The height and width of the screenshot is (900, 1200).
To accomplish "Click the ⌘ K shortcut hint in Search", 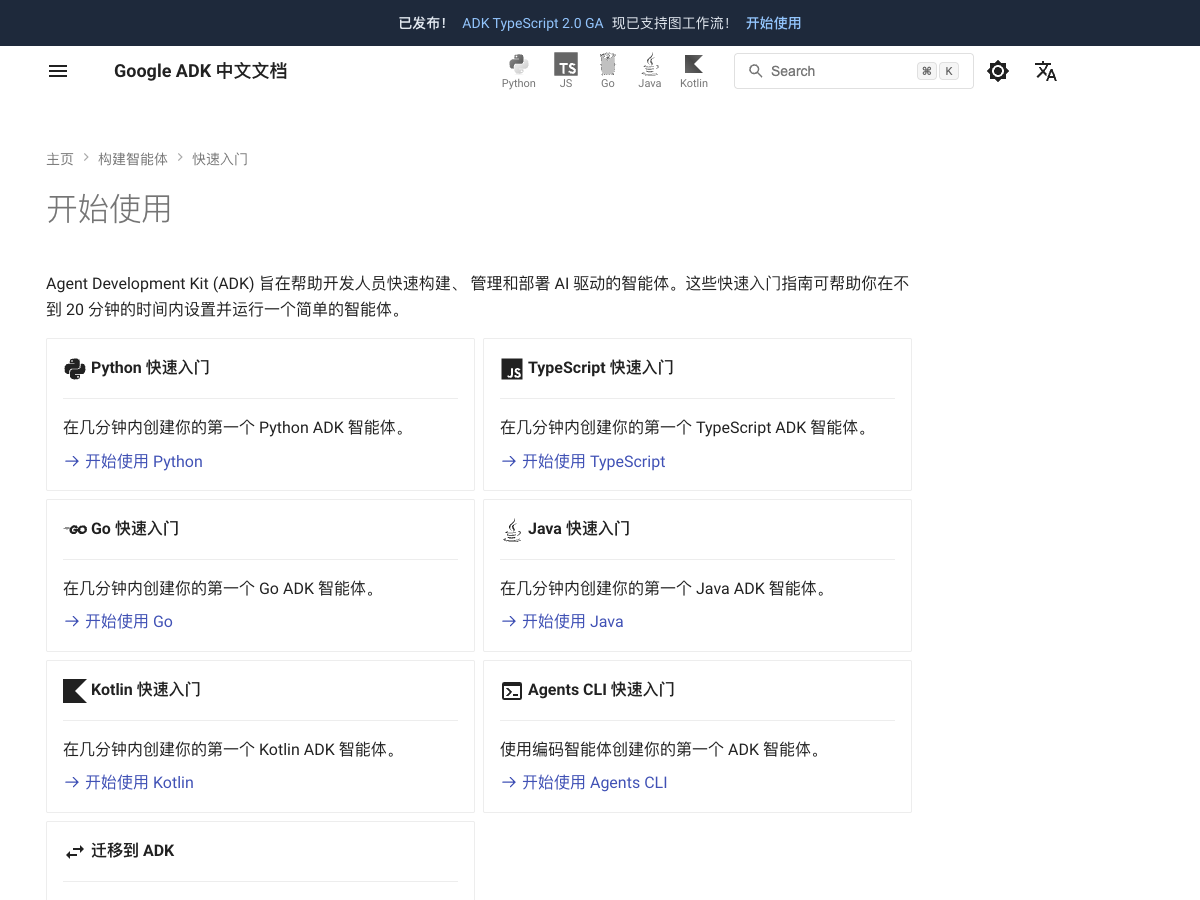I will tap(937, 71).
